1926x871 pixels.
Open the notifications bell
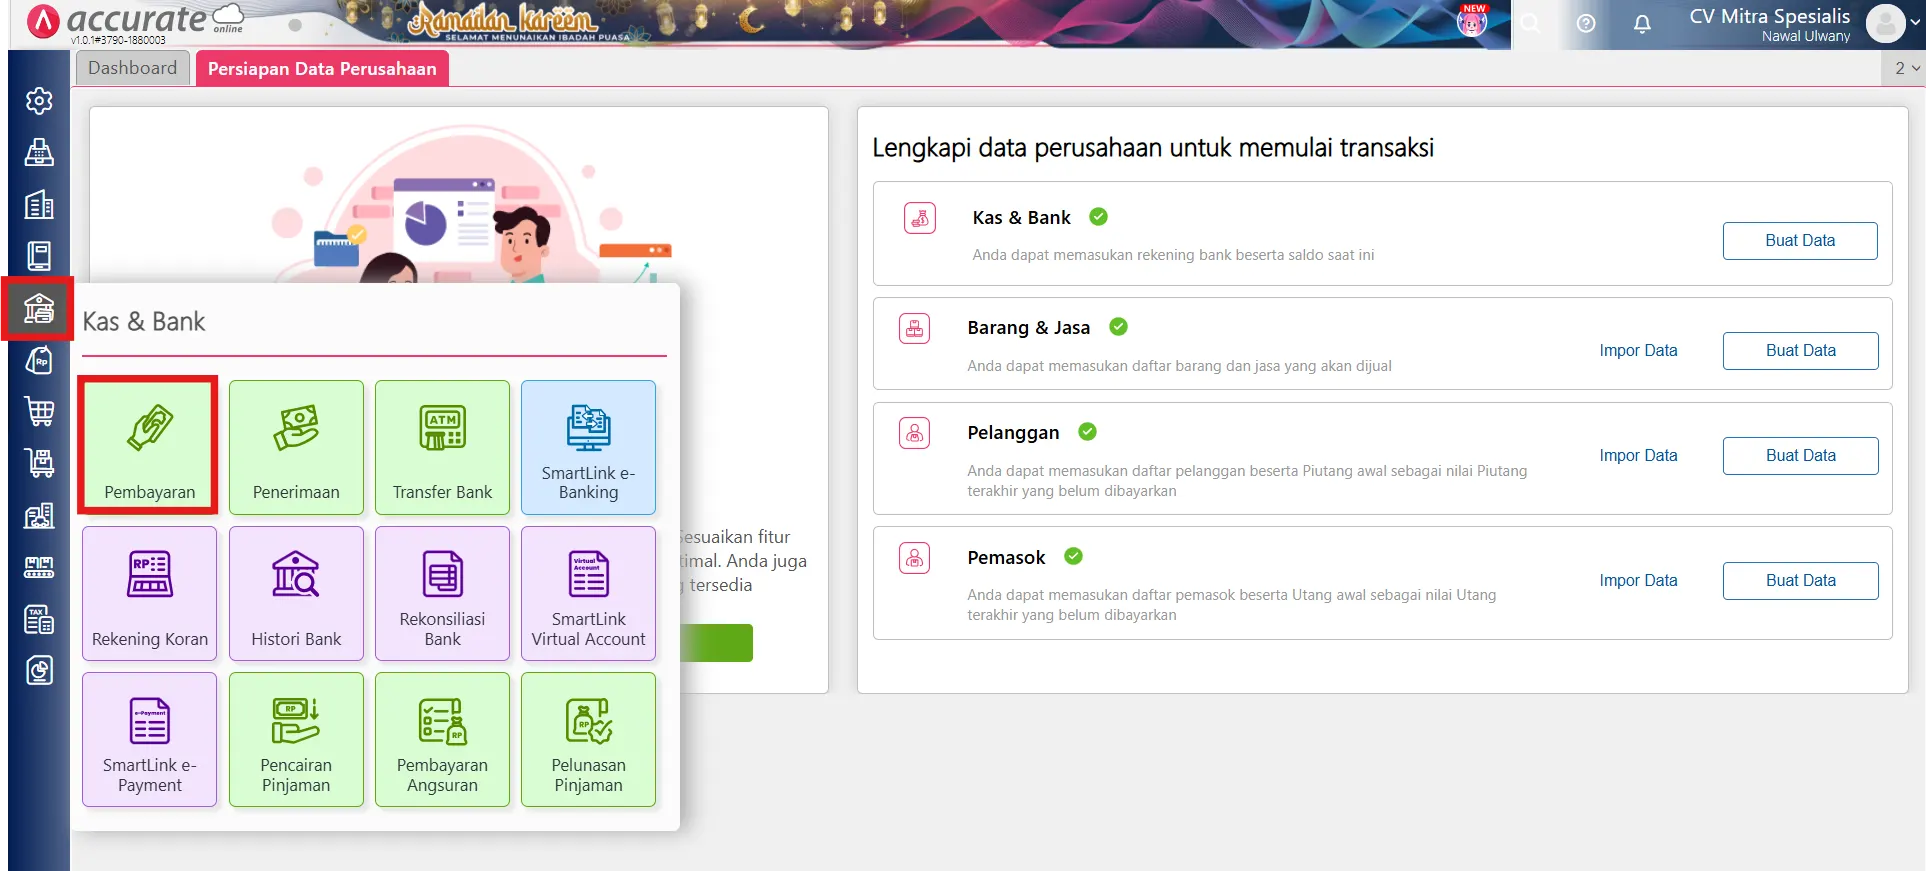coord(1642,23)
